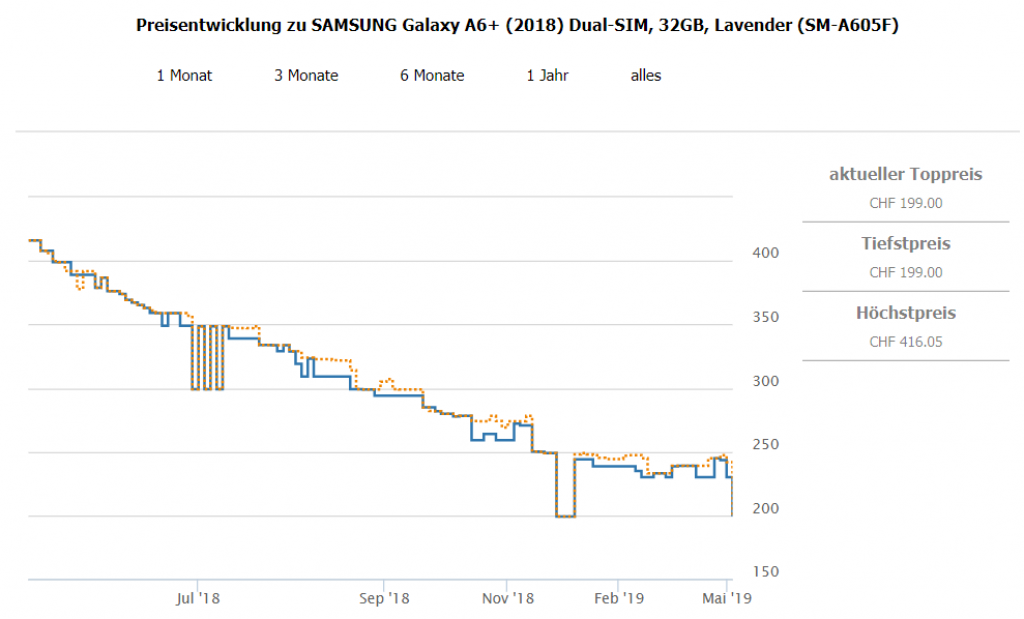Click the CHF 199.00 current top price
Image resolution: width=1024 pixels, height=619 pixels.
tap(905, 203)
